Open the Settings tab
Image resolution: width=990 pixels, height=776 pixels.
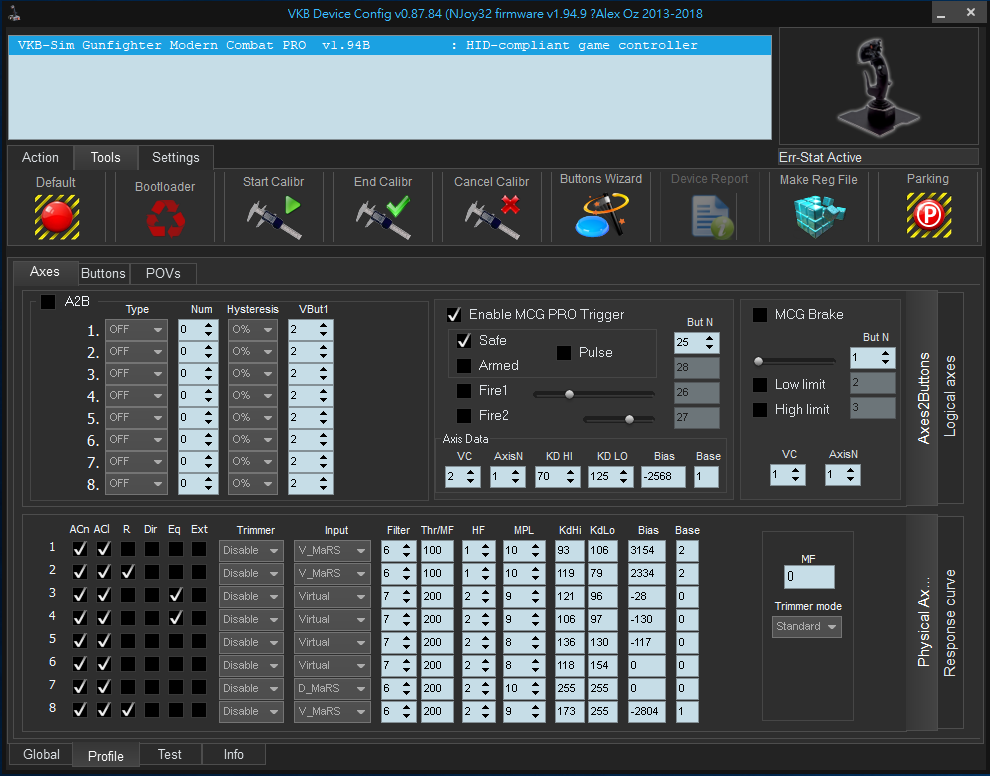coord(176,157)
